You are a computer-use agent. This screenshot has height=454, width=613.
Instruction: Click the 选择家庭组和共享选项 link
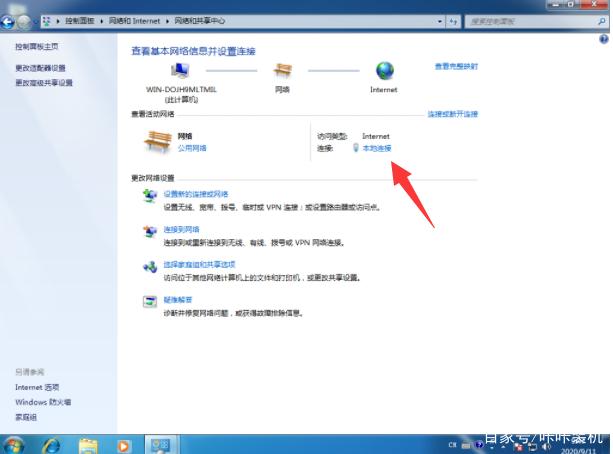[x=199, y=265]
